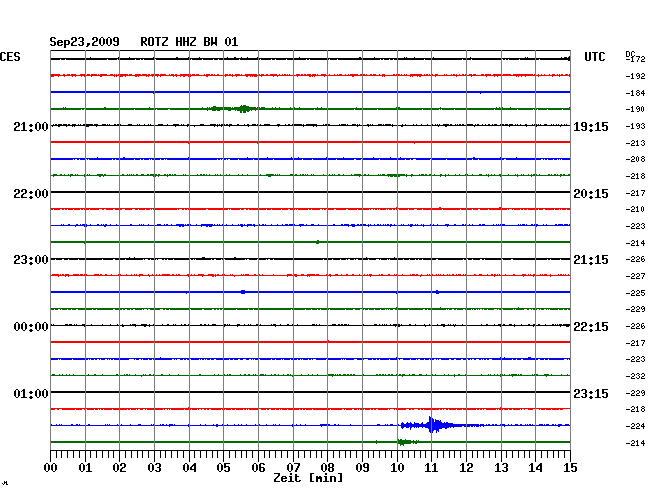
Task: Click the large blue seismic event near minute 11
Action: pos(432,425)
